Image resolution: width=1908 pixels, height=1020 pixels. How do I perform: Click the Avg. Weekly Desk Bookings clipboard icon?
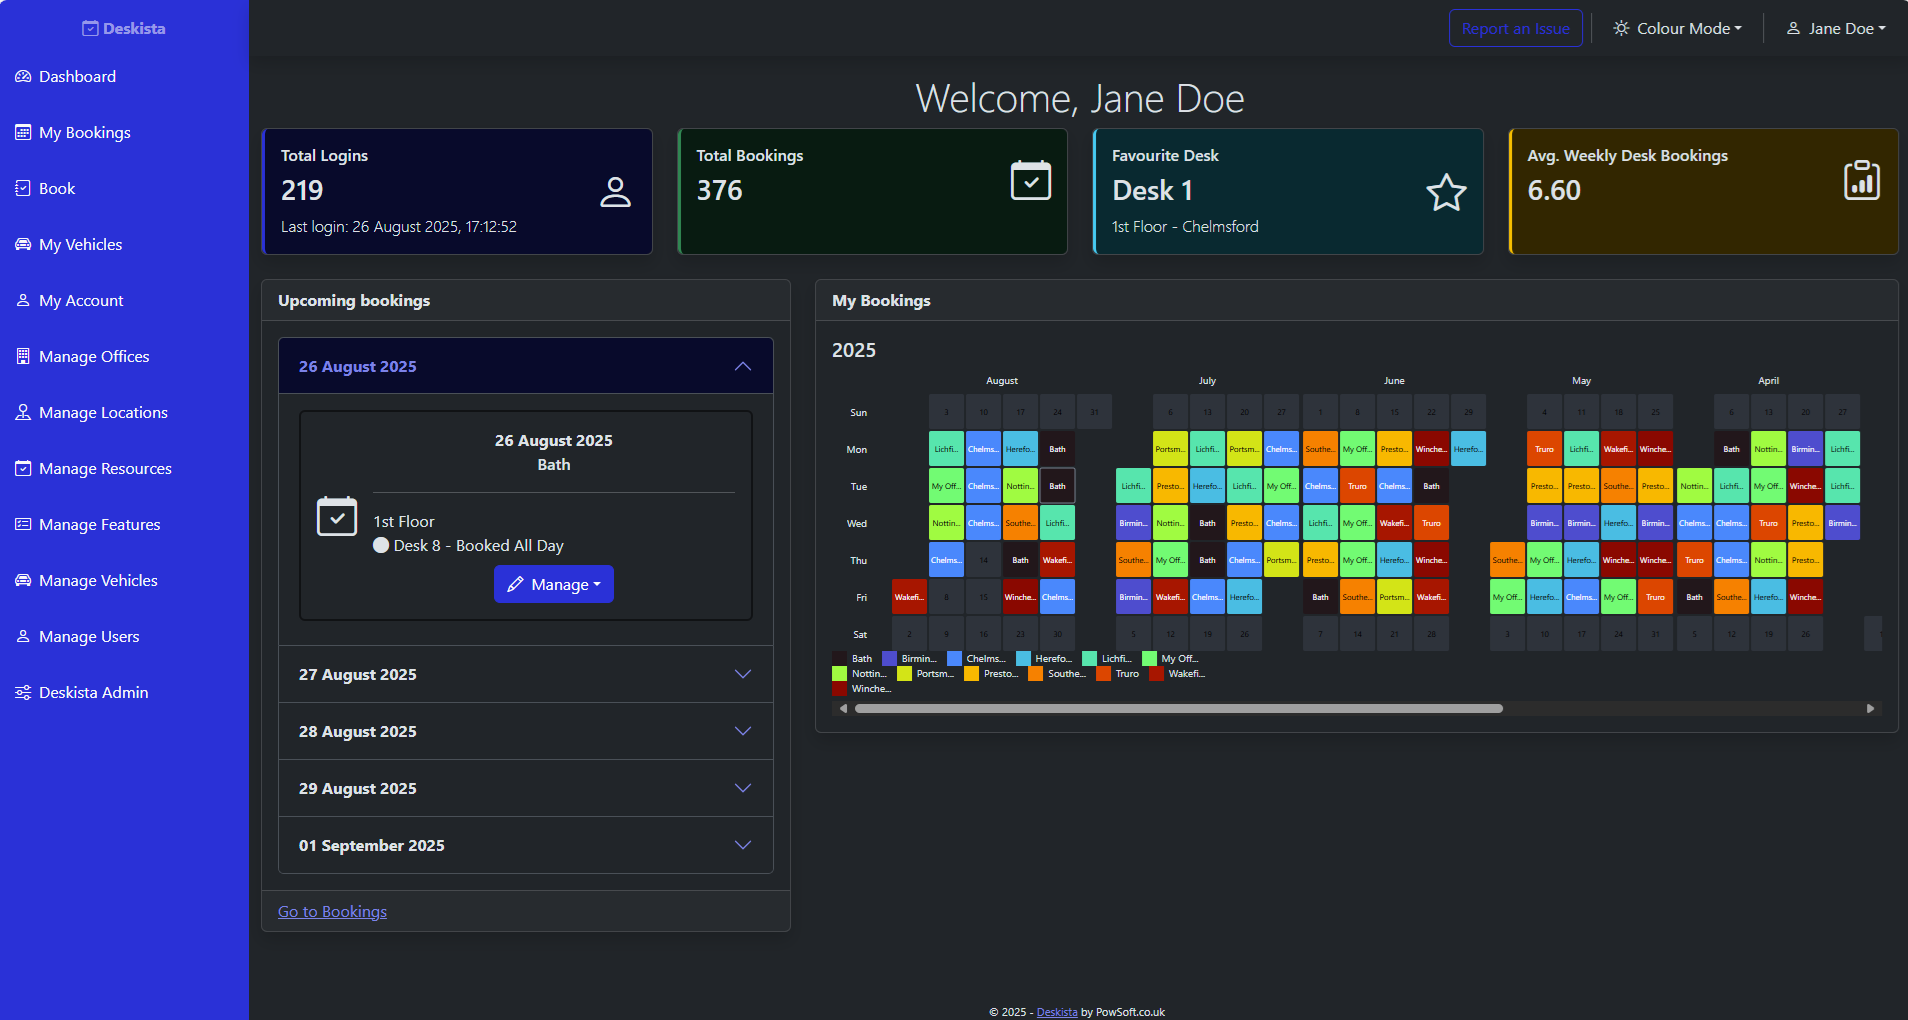[x=1862, y=180]
